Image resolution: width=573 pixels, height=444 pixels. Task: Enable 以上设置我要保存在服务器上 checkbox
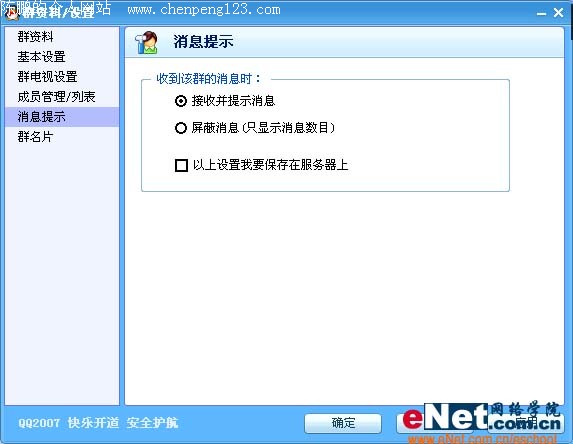click(181, 165)
